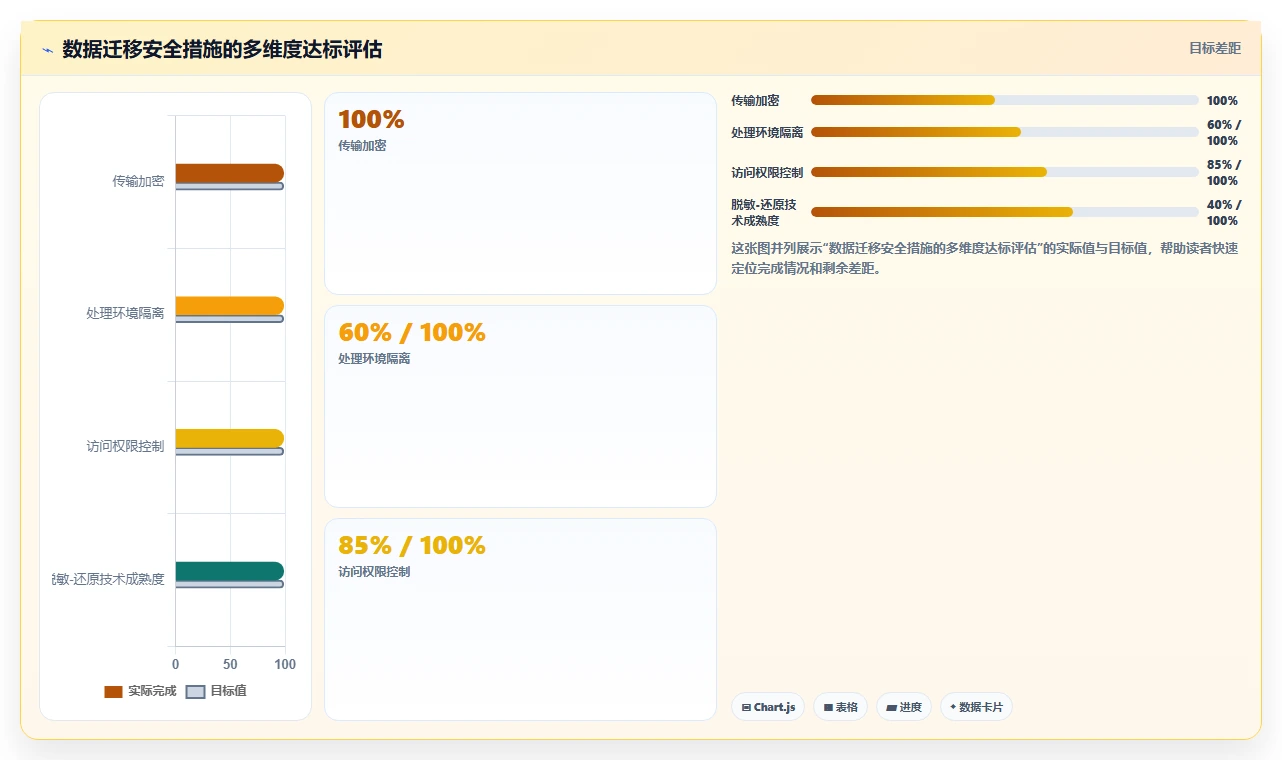The image size is (1282, 760).
Task: Toggle the 目标值 legend swatch
Action: coord(196,692)
